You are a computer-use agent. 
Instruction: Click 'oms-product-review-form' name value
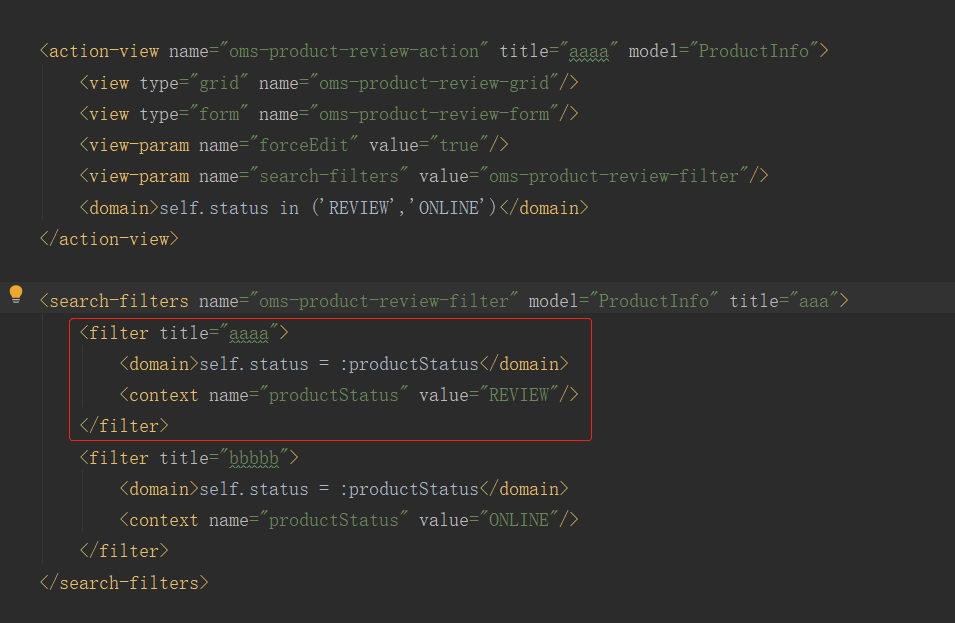tap(434, 114)
